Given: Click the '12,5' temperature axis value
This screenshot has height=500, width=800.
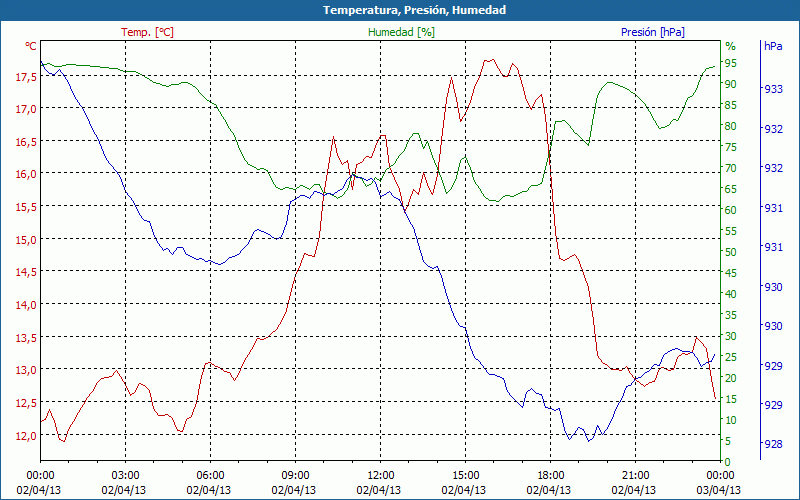Looking at the screenshot, I should point(26,403).
